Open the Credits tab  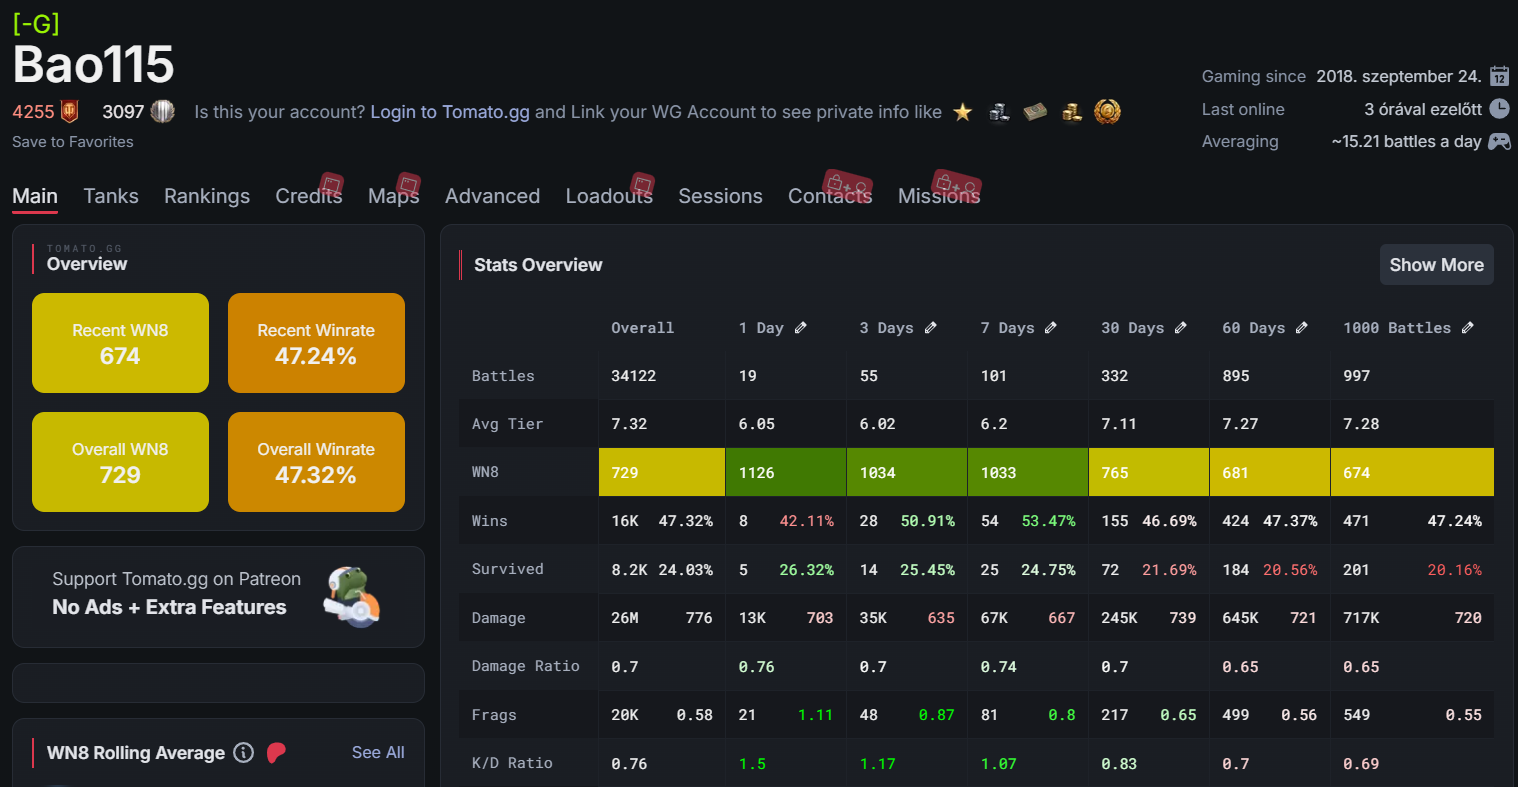click(x=309, y=196)
